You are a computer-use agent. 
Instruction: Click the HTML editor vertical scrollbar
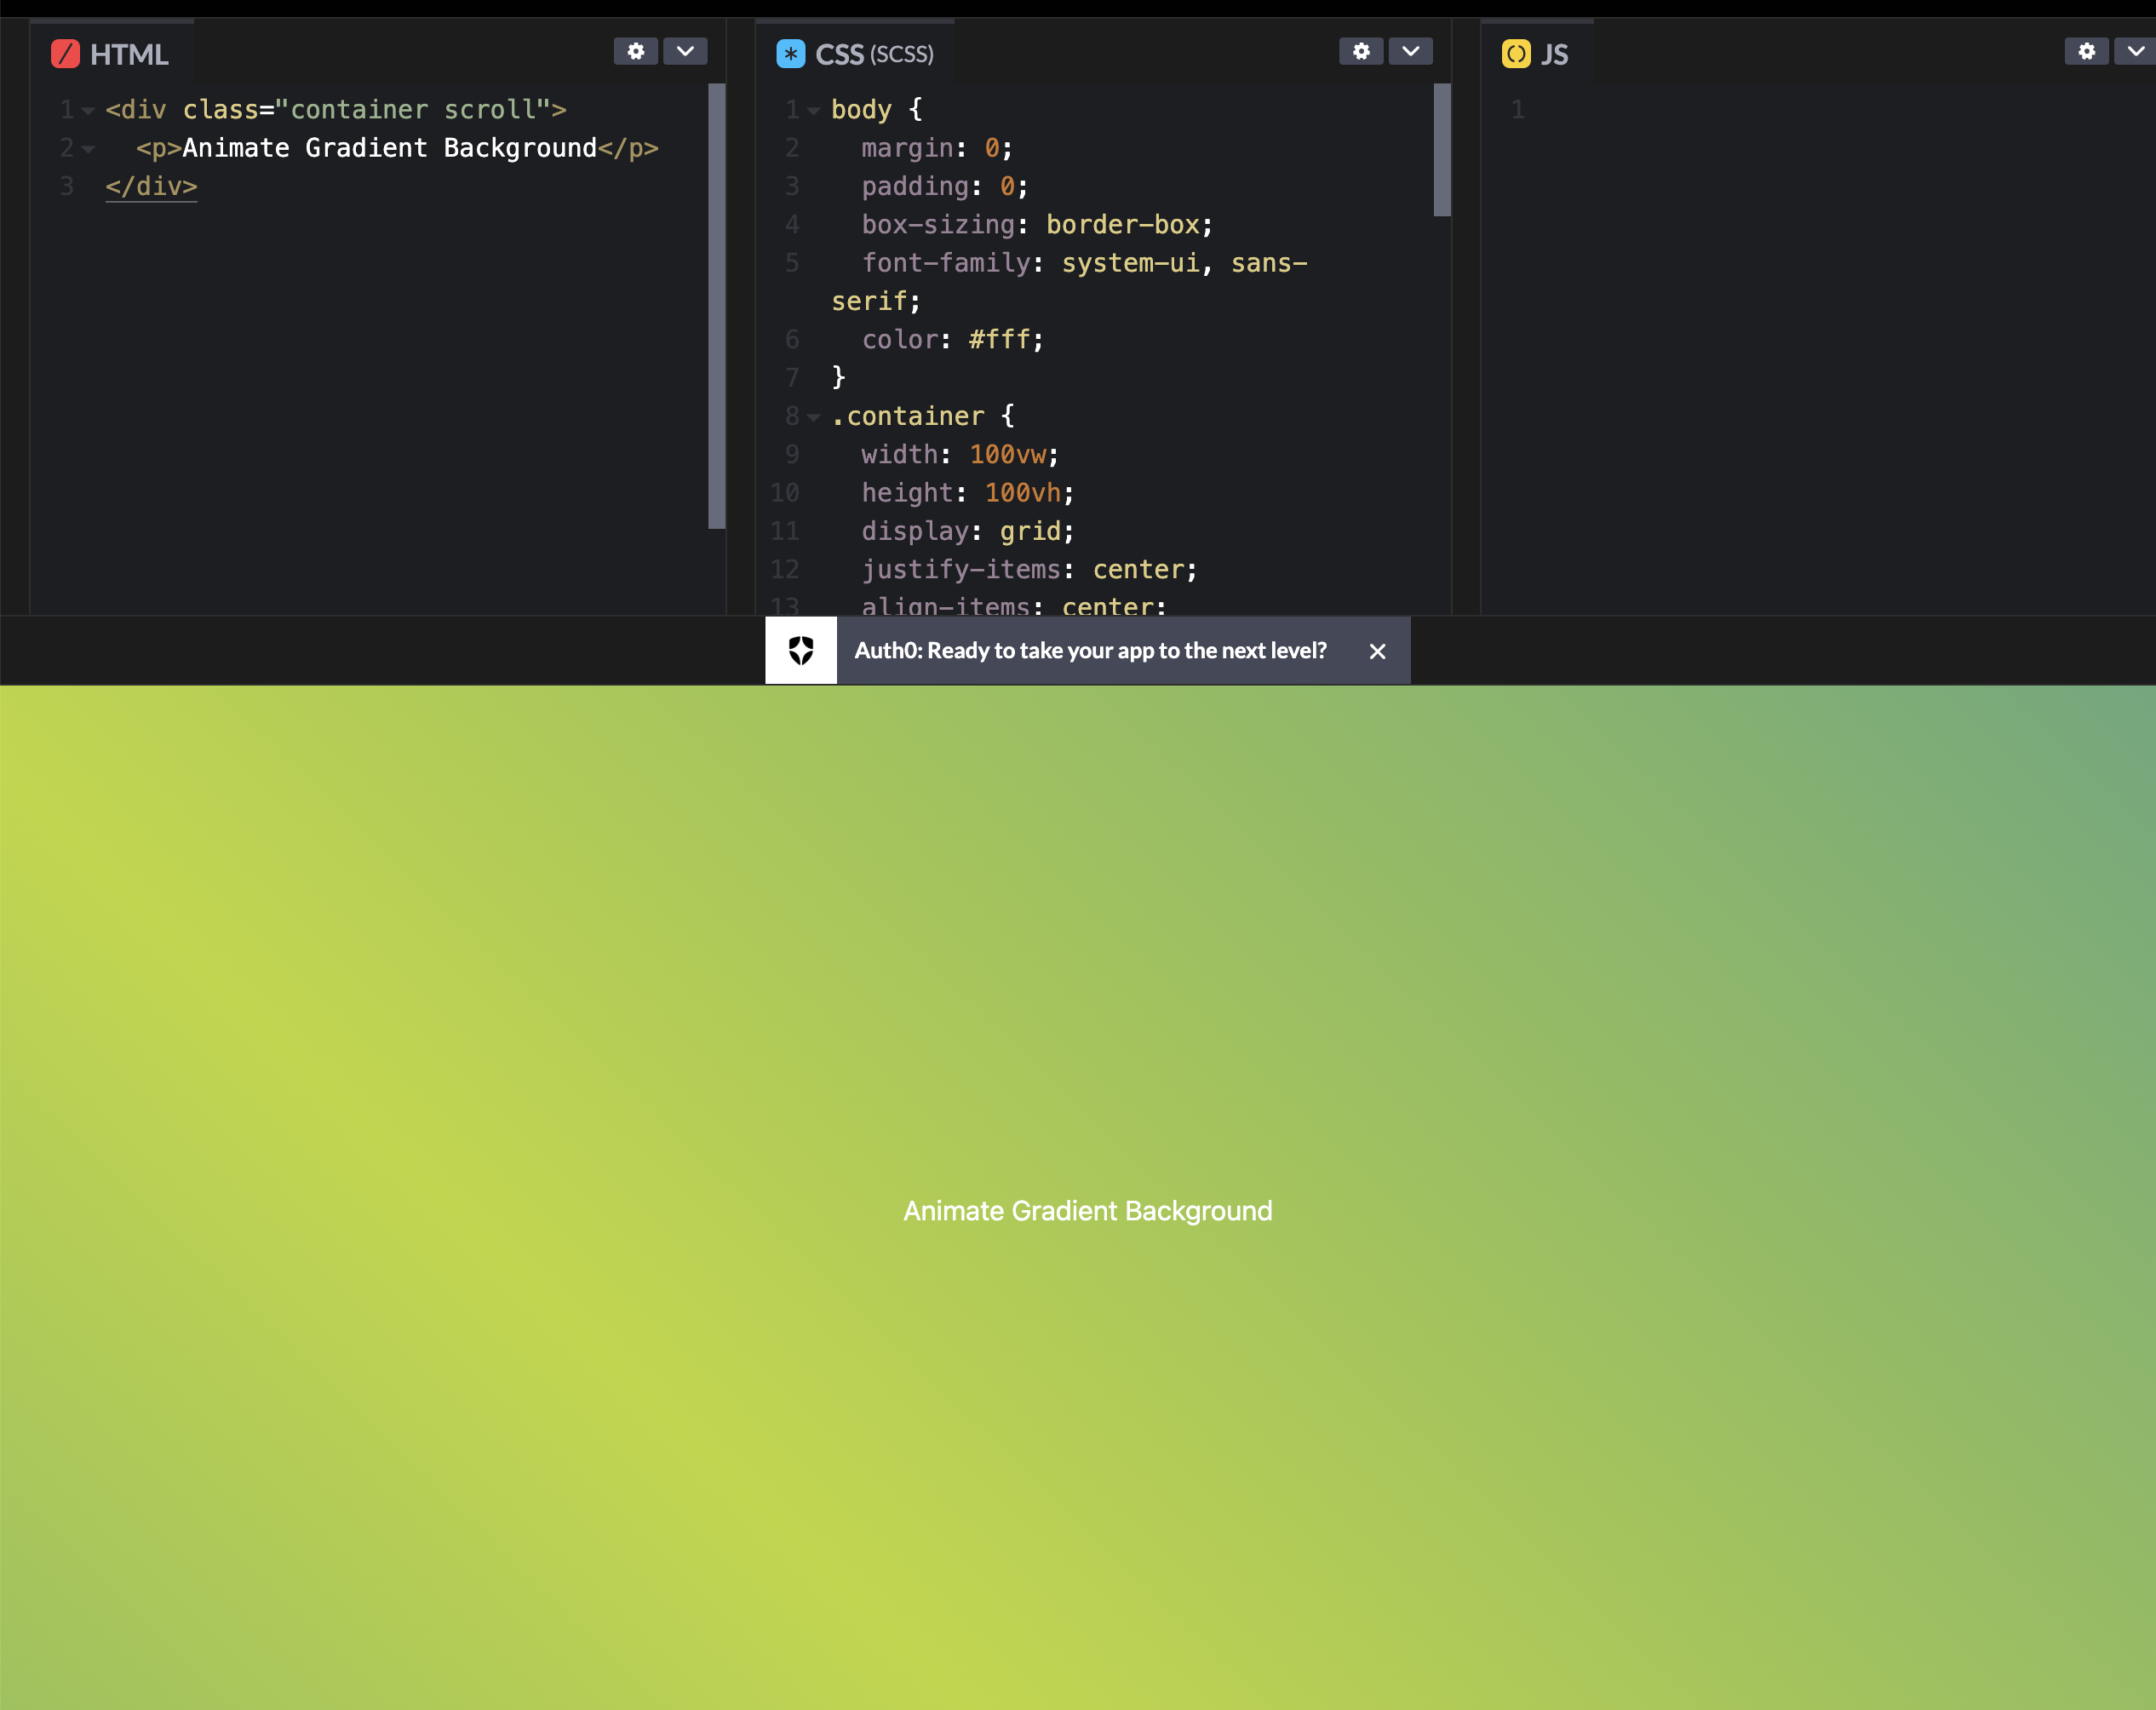coord(716,305)
